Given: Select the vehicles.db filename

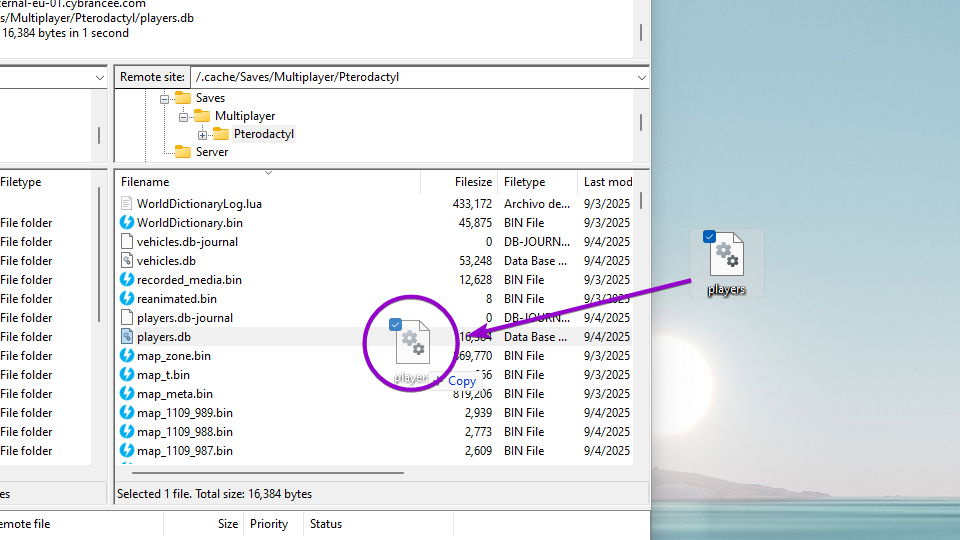Looking at the screenshot, I should (x=166, y=261).
